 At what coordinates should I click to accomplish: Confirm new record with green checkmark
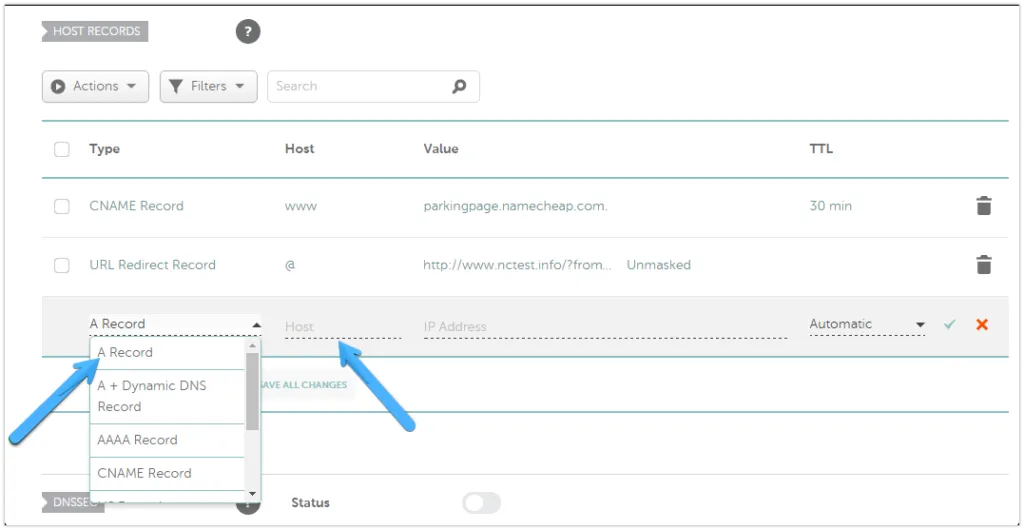949,324
